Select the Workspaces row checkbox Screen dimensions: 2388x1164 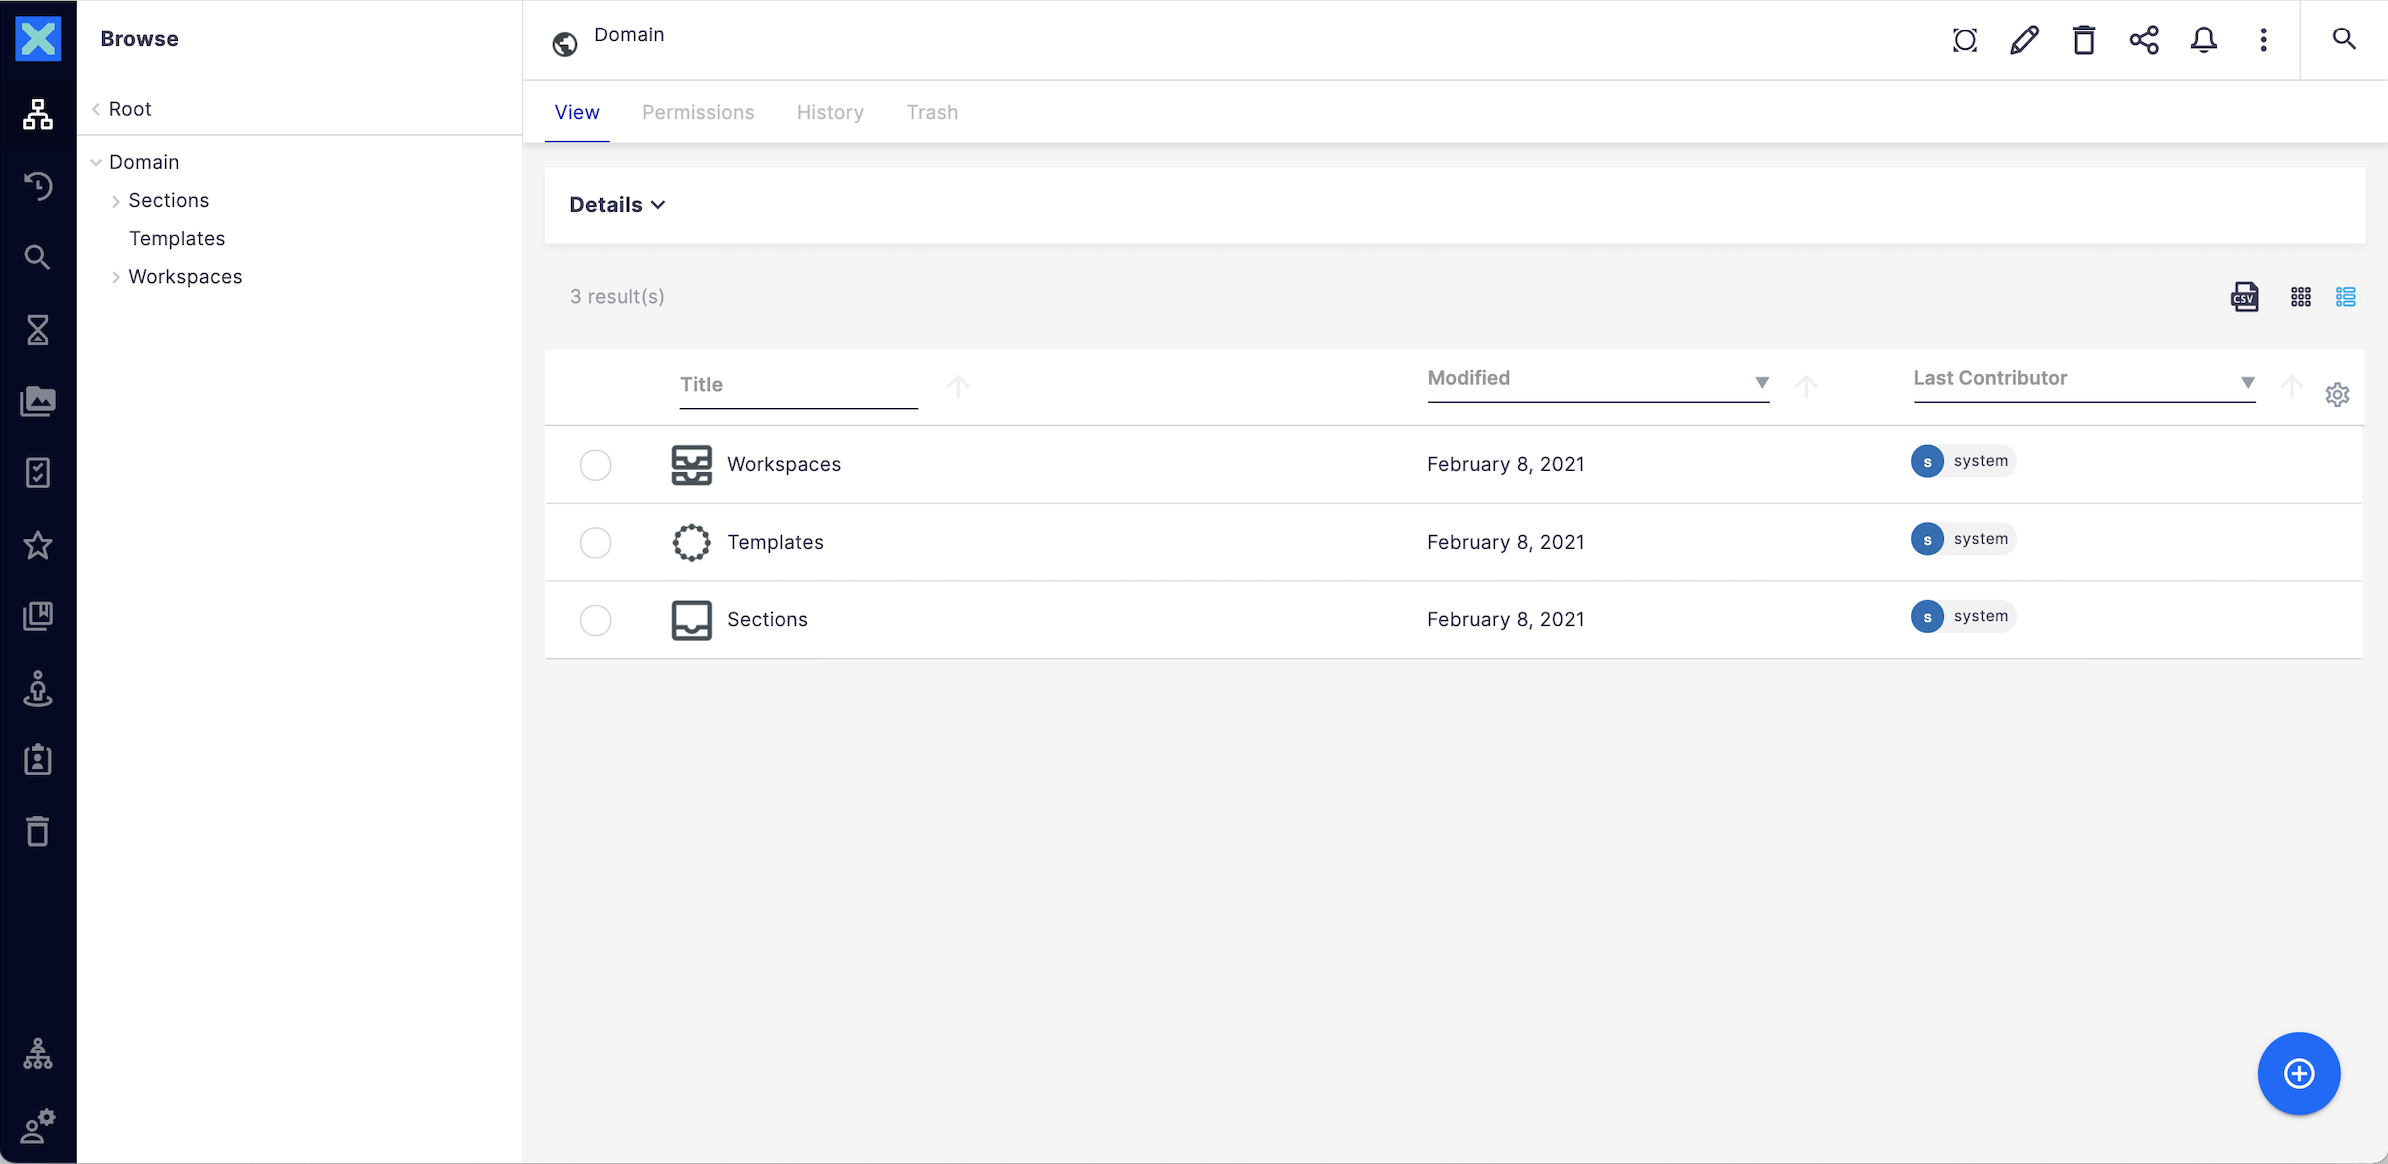click(596, 465)
